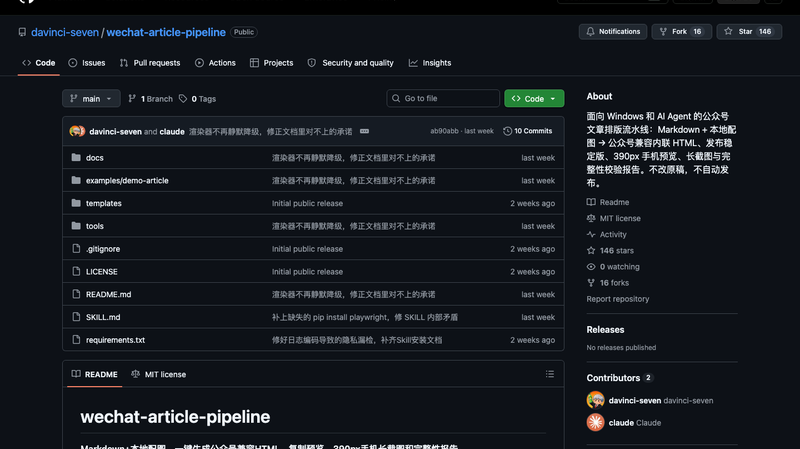The height and width of the screenshot is (449, 800).
Task: Open claude contributor name link
Action: tap(621, 423)
